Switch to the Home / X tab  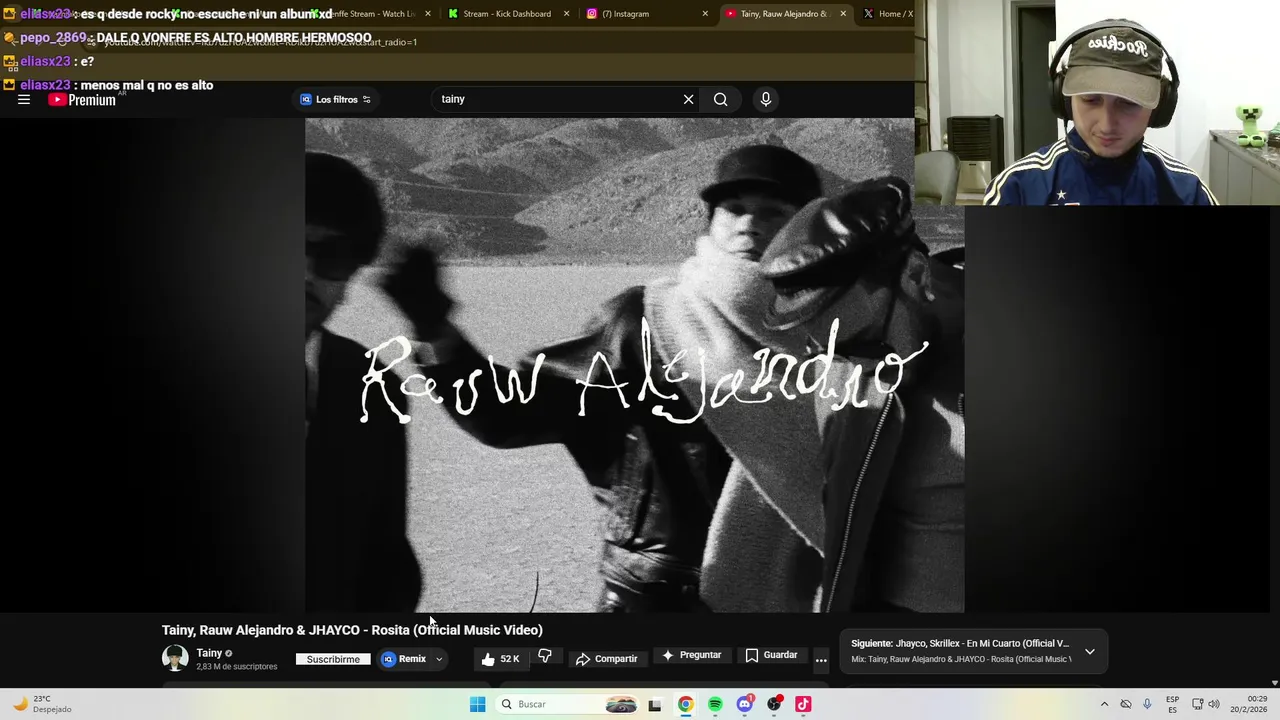889,14
